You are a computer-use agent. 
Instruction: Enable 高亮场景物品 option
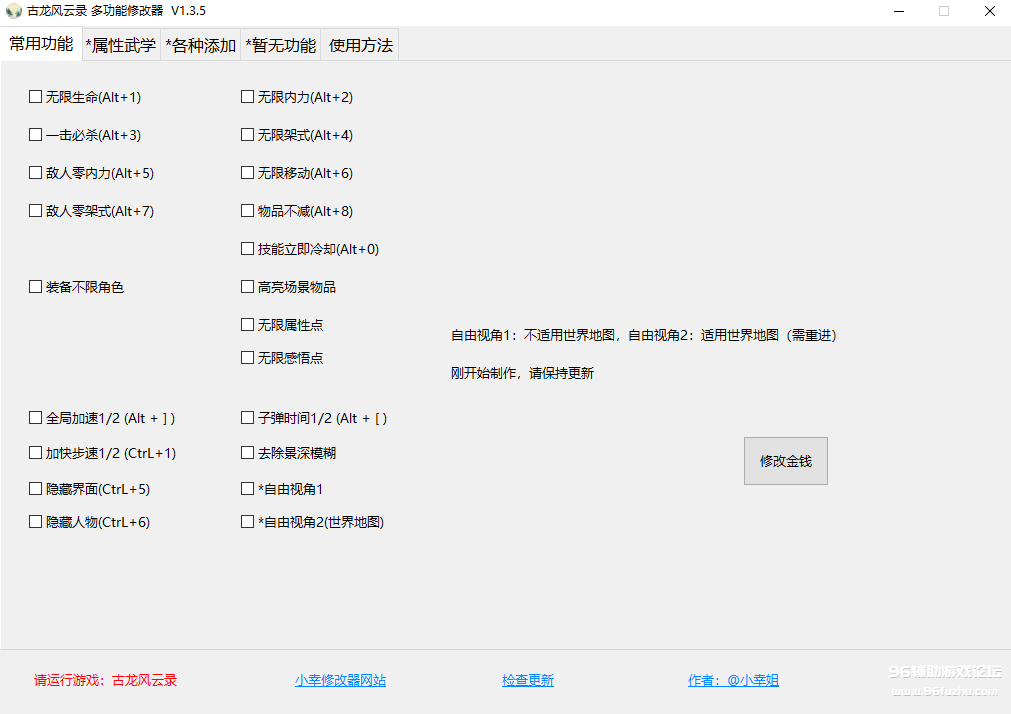pos(248,287)
